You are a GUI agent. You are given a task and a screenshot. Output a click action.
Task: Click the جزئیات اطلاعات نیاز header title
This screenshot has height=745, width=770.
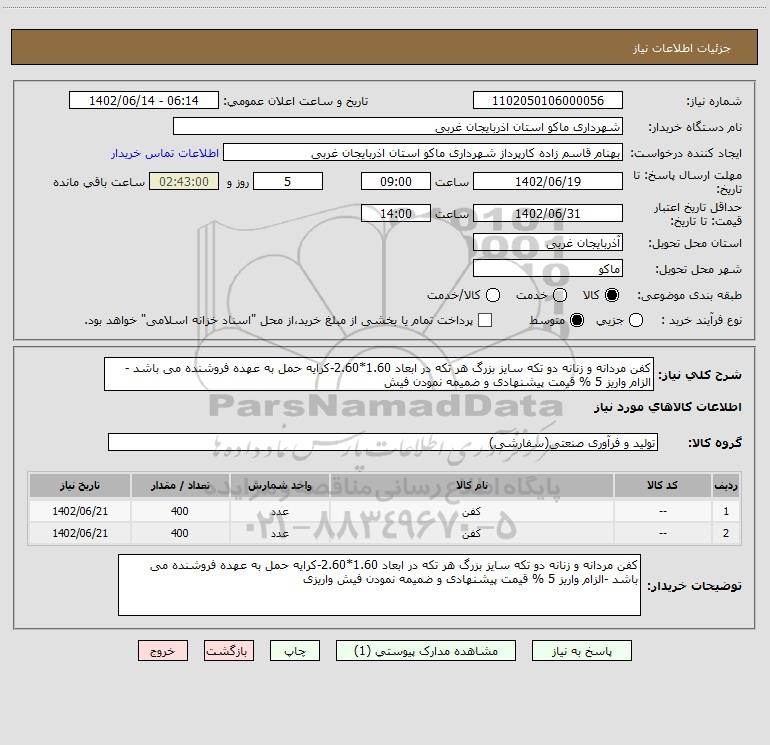(682, 48)
